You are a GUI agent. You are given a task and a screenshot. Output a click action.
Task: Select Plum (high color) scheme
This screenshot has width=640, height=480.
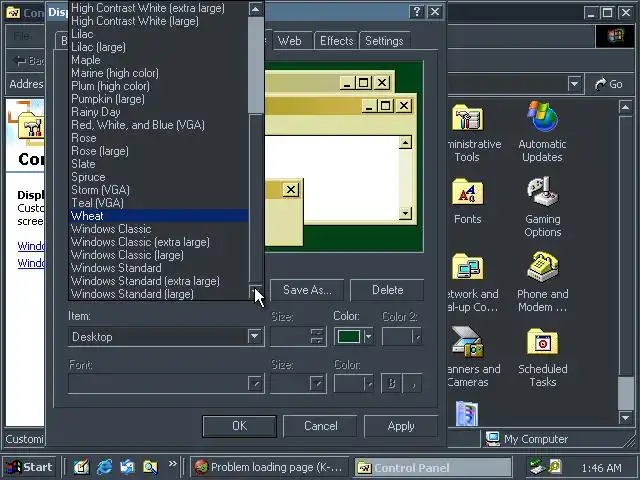tap(159, 86)
